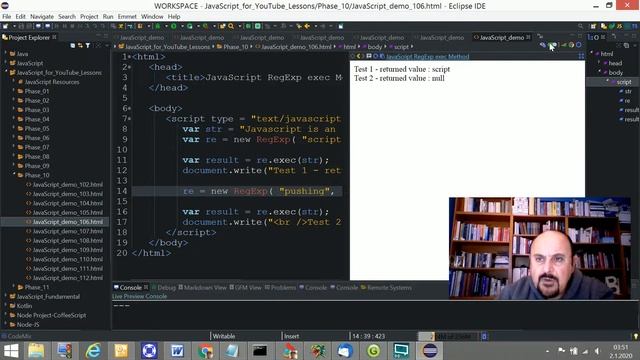Close the Project Explorer view

[x=54, y=37]
